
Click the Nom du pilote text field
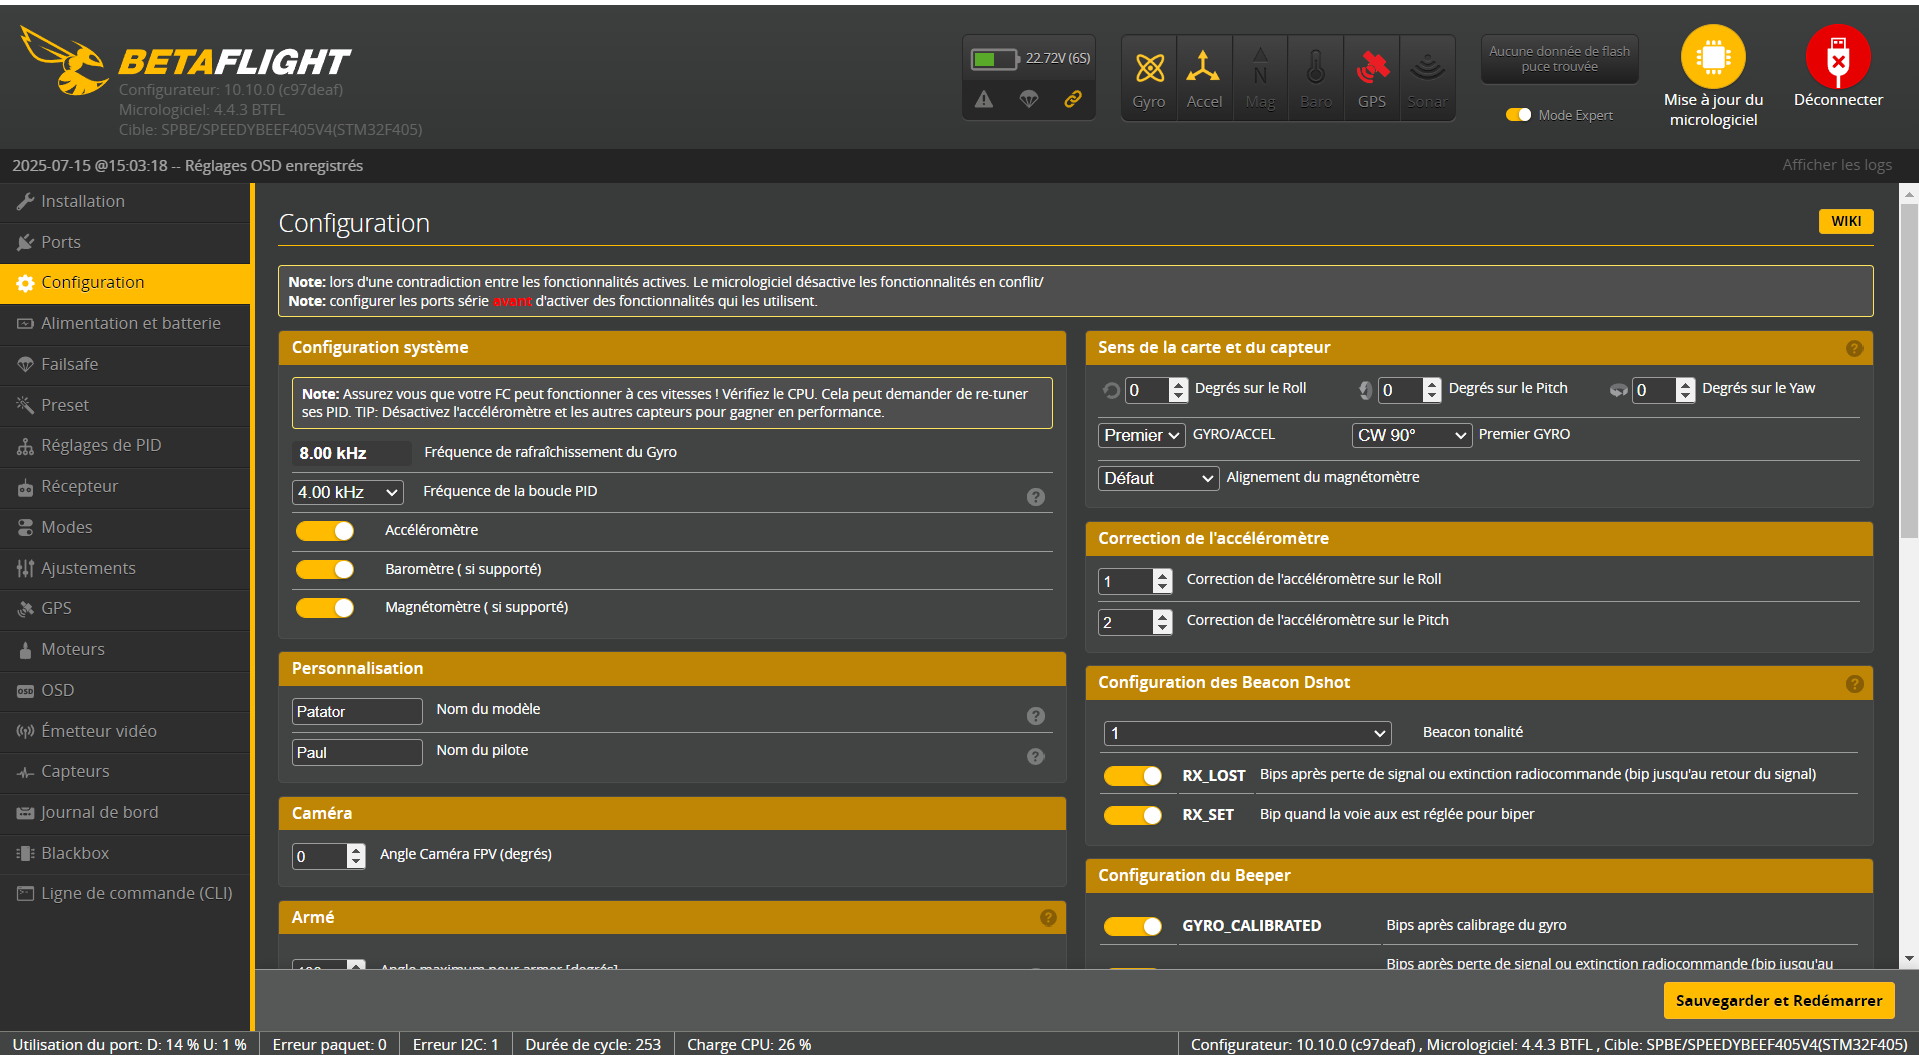coord(357,752)
